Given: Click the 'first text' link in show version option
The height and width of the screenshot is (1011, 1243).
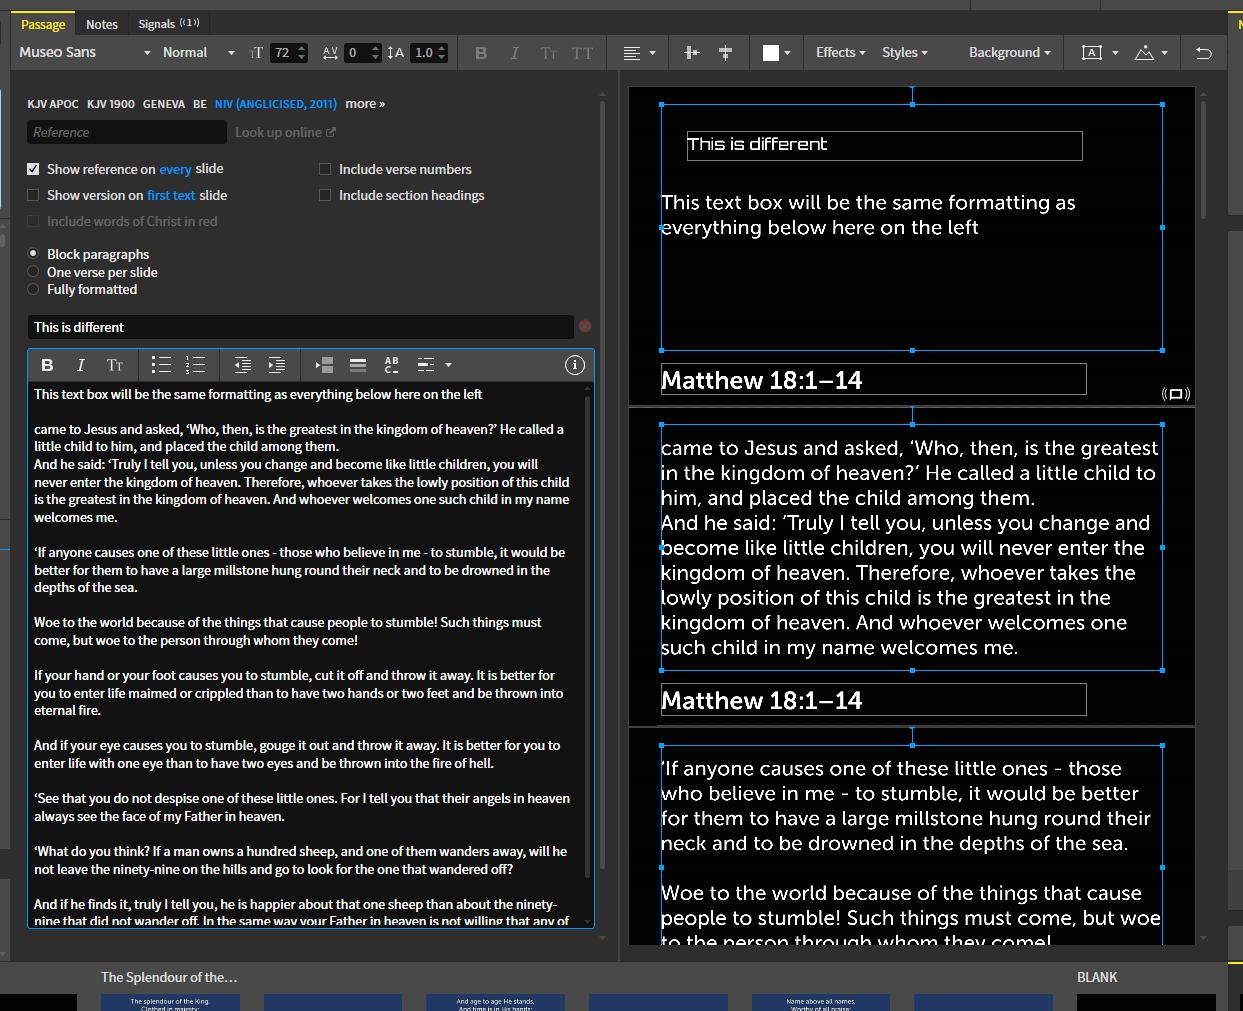Looking at the screenshot, I should (171, 195).
